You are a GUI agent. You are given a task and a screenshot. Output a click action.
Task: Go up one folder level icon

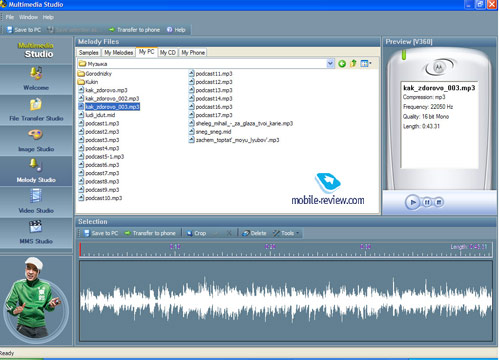[x=353, y=63]
